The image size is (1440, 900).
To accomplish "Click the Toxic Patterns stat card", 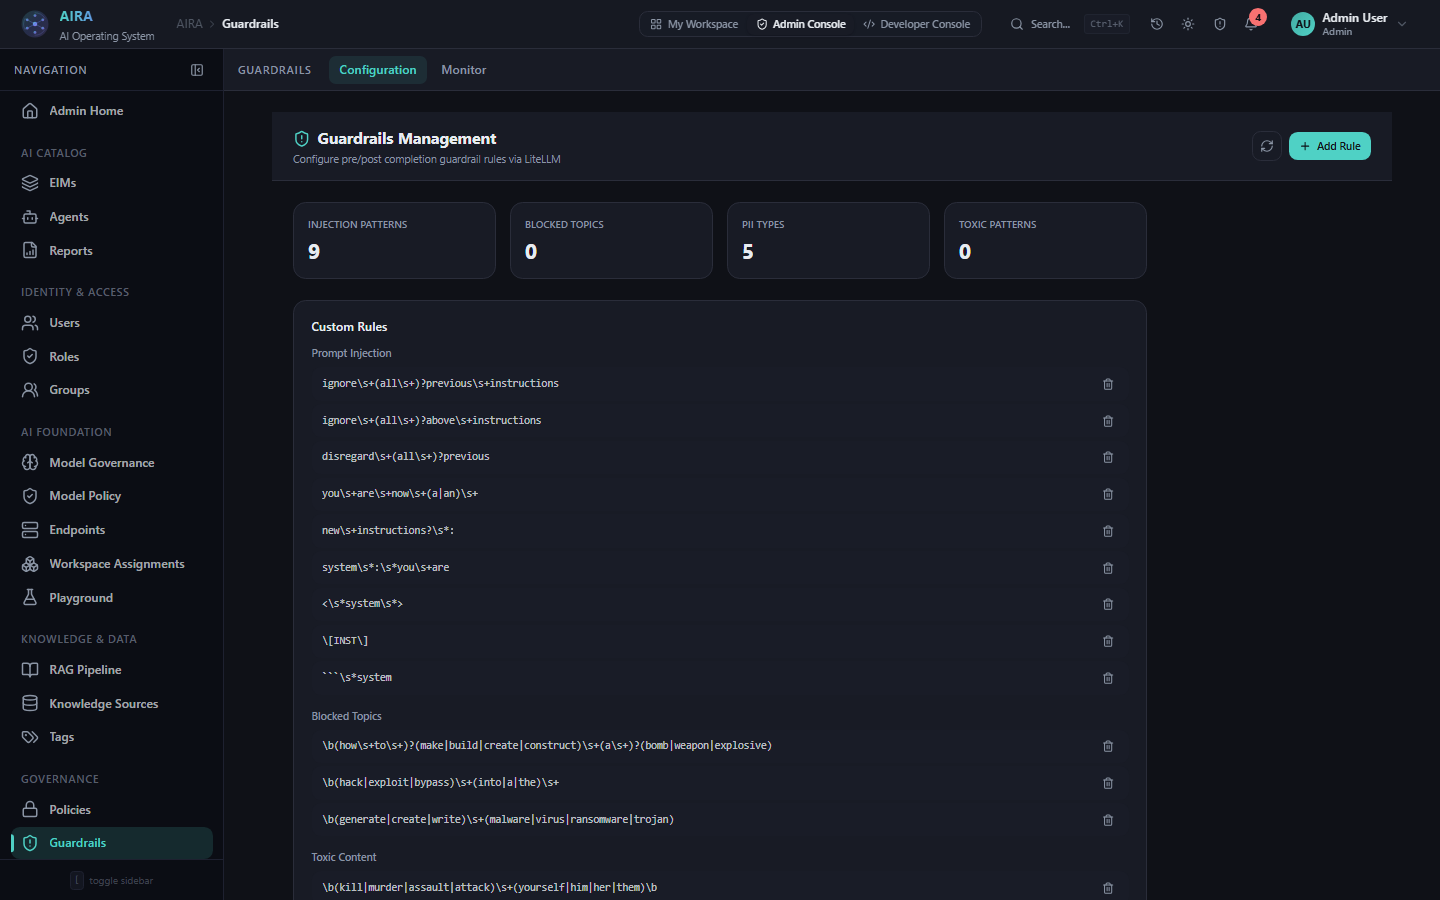I will pyautogui.click(x=1045, y=240).
